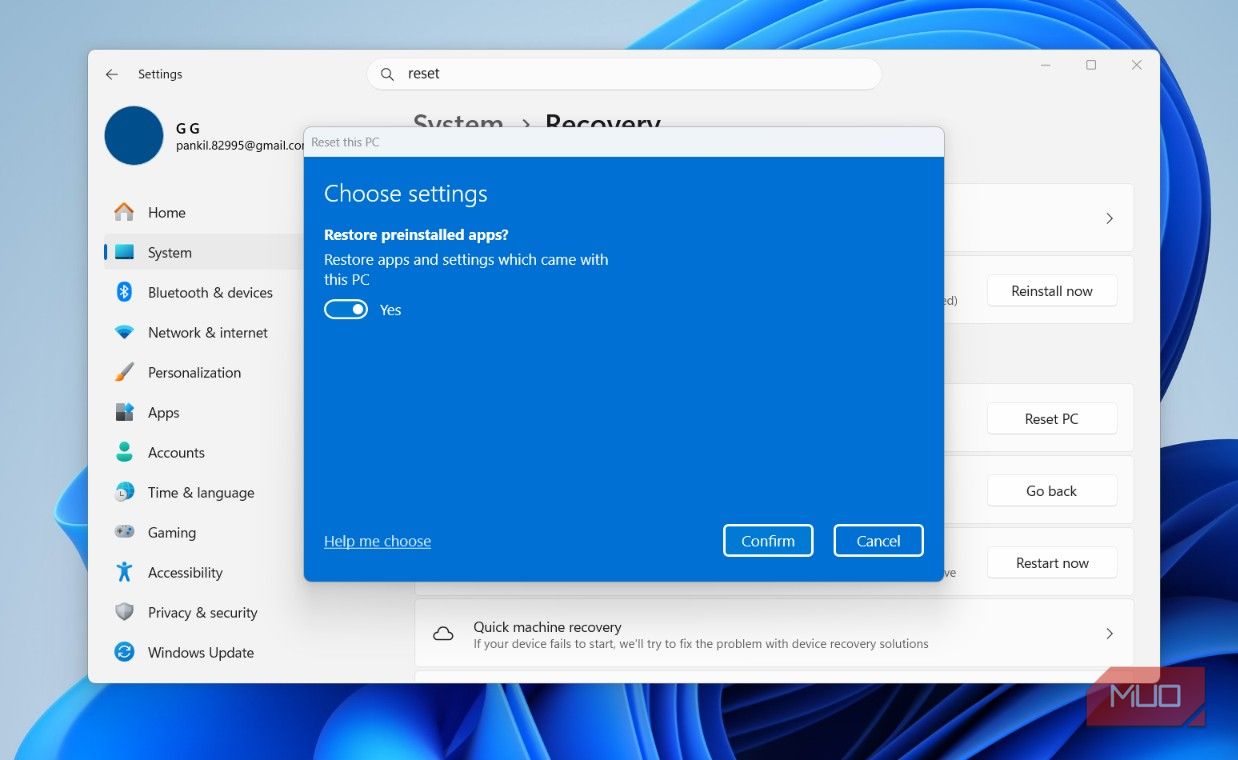Open Personalization paintbrush icon

click(124, 372)
